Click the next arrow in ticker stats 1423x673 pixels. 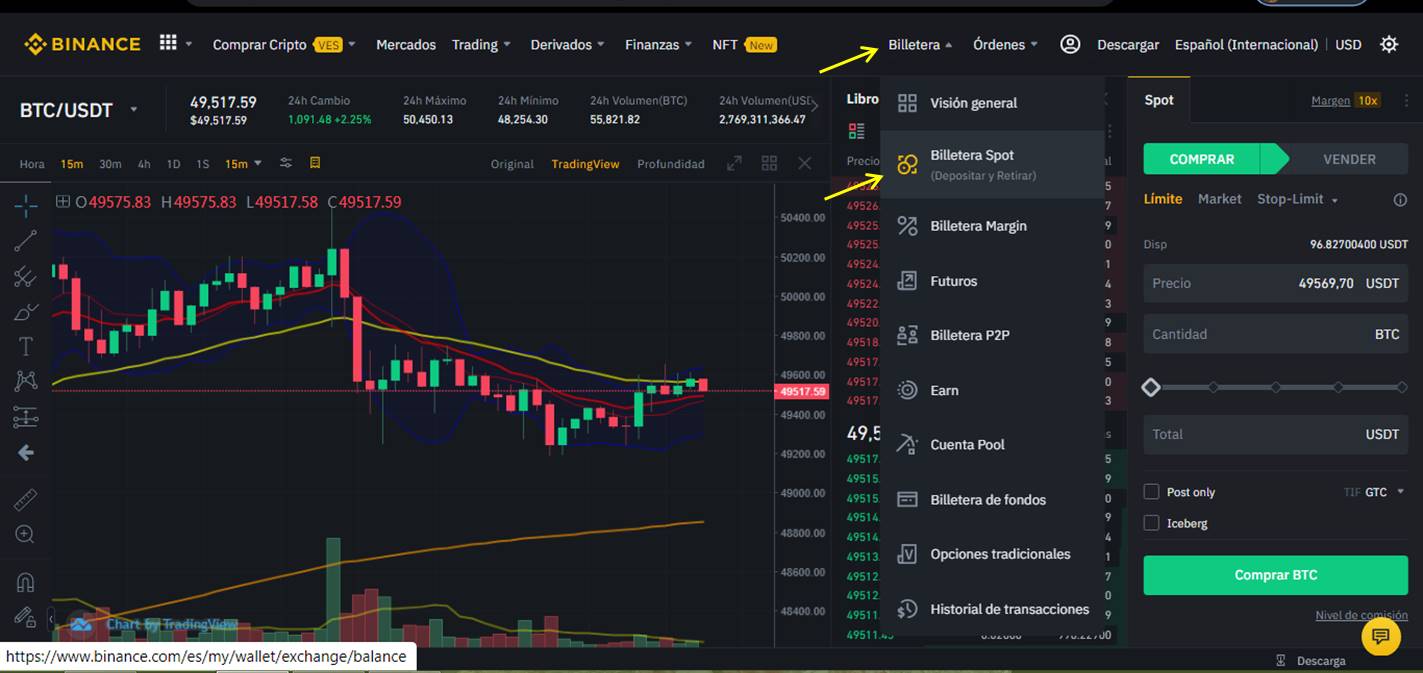click(815, 107)
